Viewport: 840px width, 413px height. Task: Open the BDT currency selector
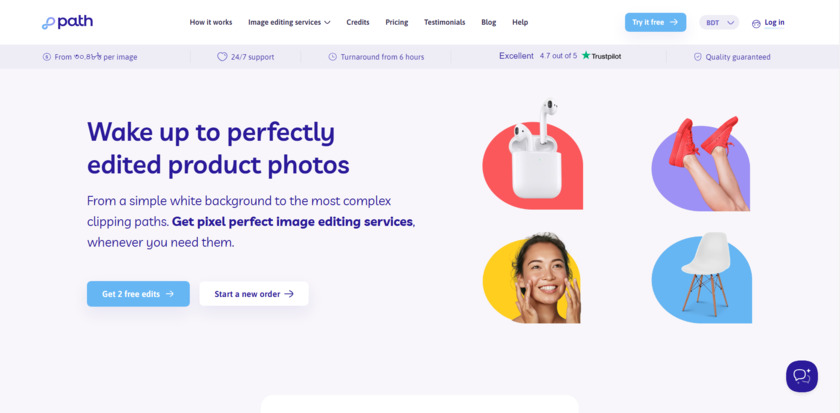click(x=719, y=22)
